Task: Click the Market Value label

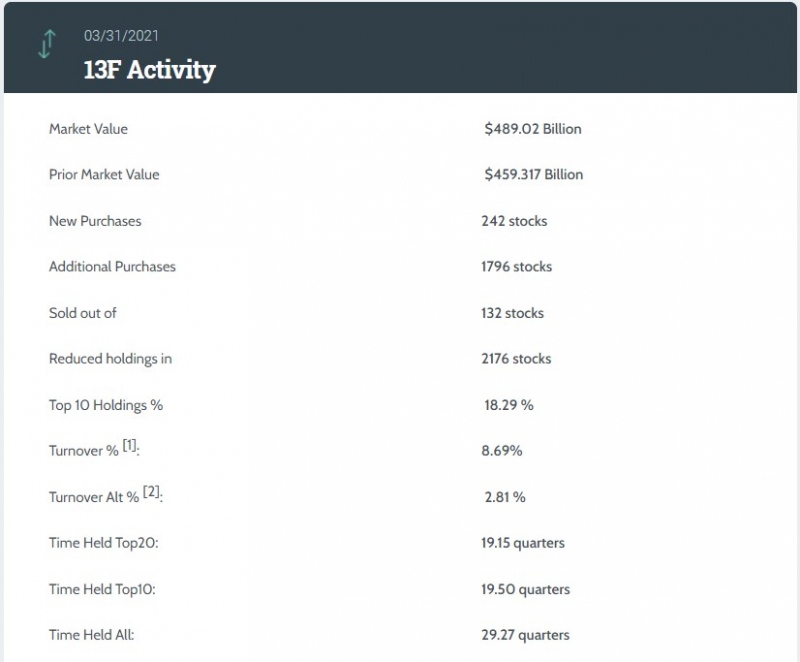Action: pos(88,129)
